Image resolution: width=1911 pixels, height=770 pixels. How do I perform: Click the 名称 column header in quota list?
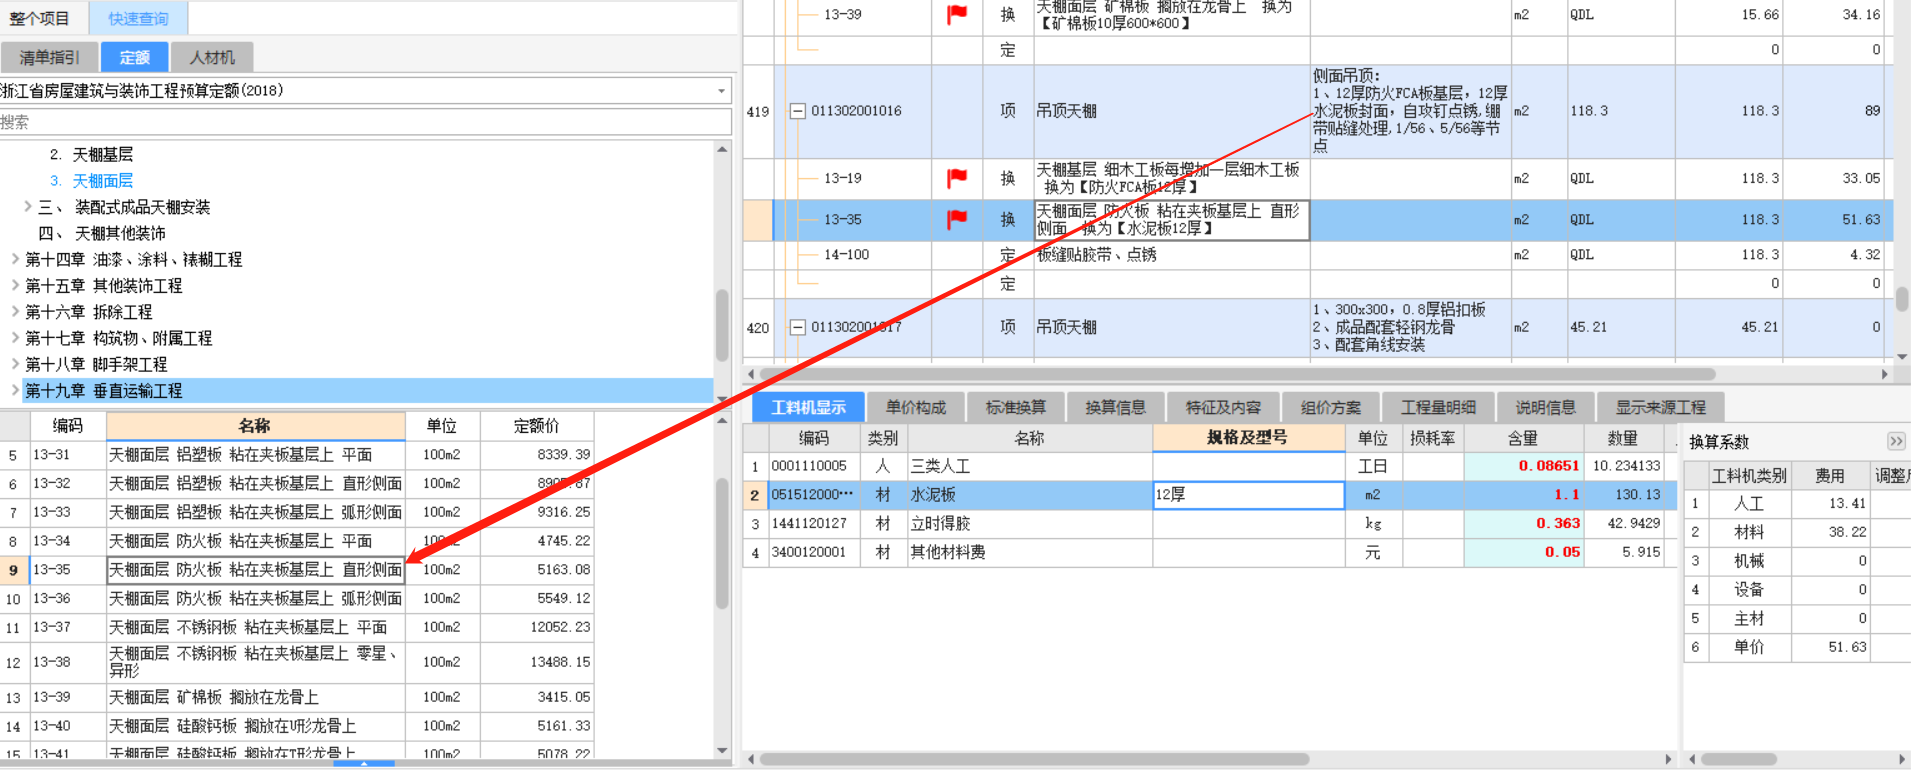pos(255,426)
